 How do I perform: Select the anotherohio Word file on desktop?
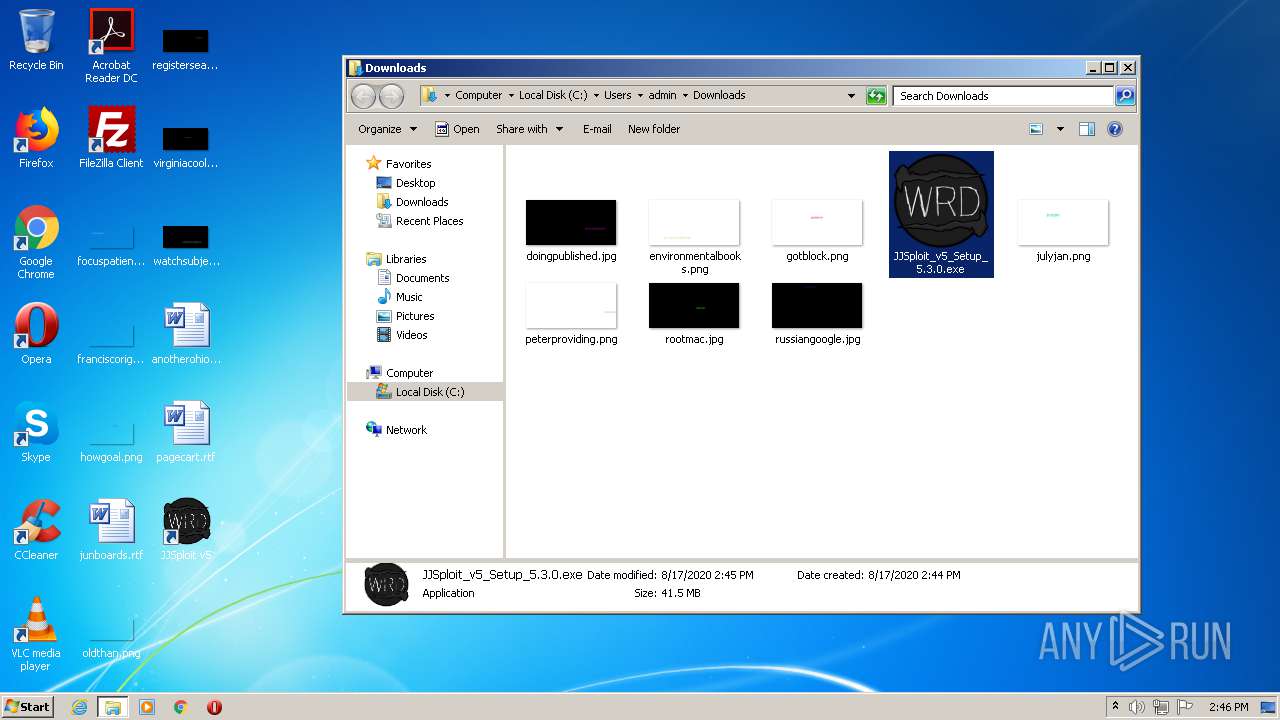(186, 334)
